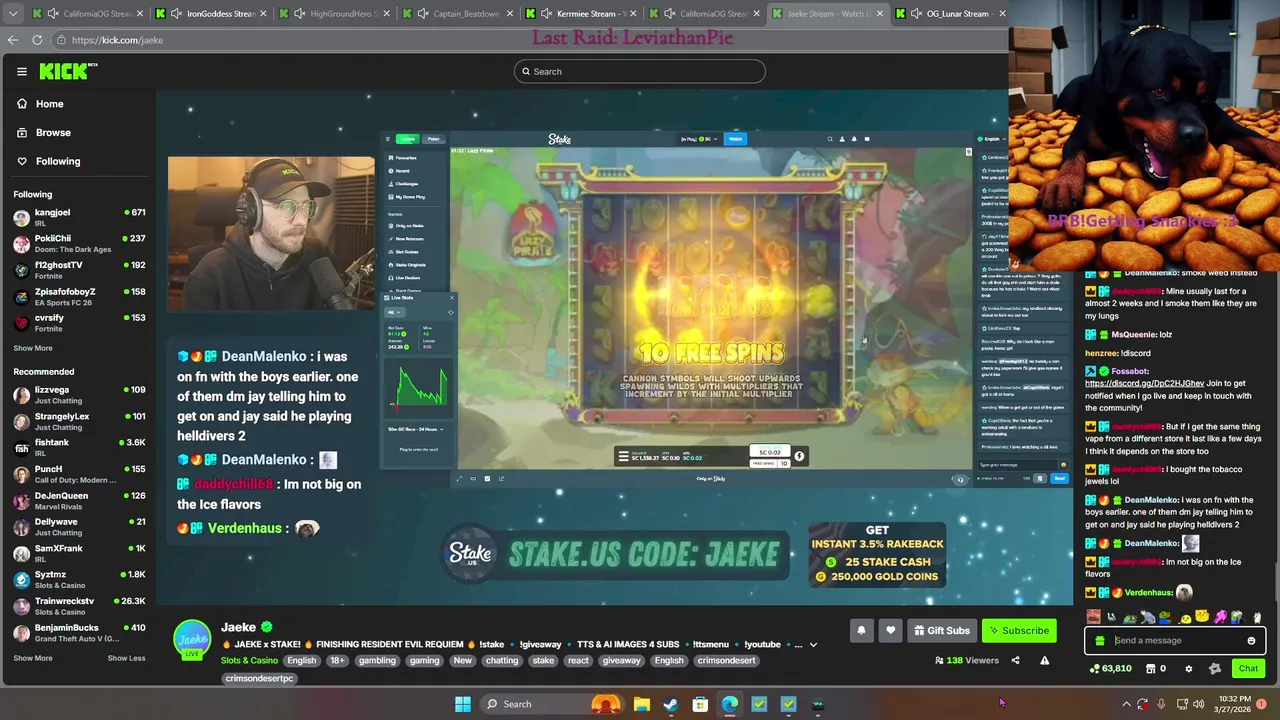Screen dimensions: 1280x720
Task: Click the Kick logo
Action: 68,71
